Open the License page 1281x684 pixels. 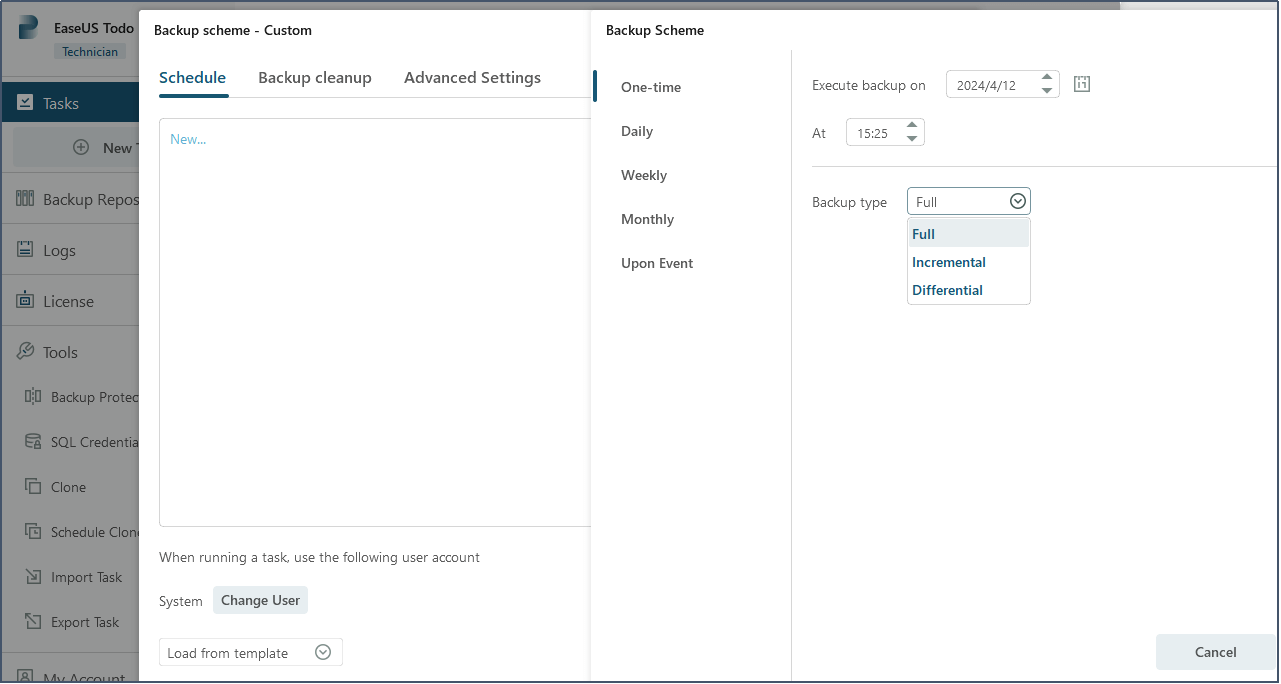coord(67,300)
